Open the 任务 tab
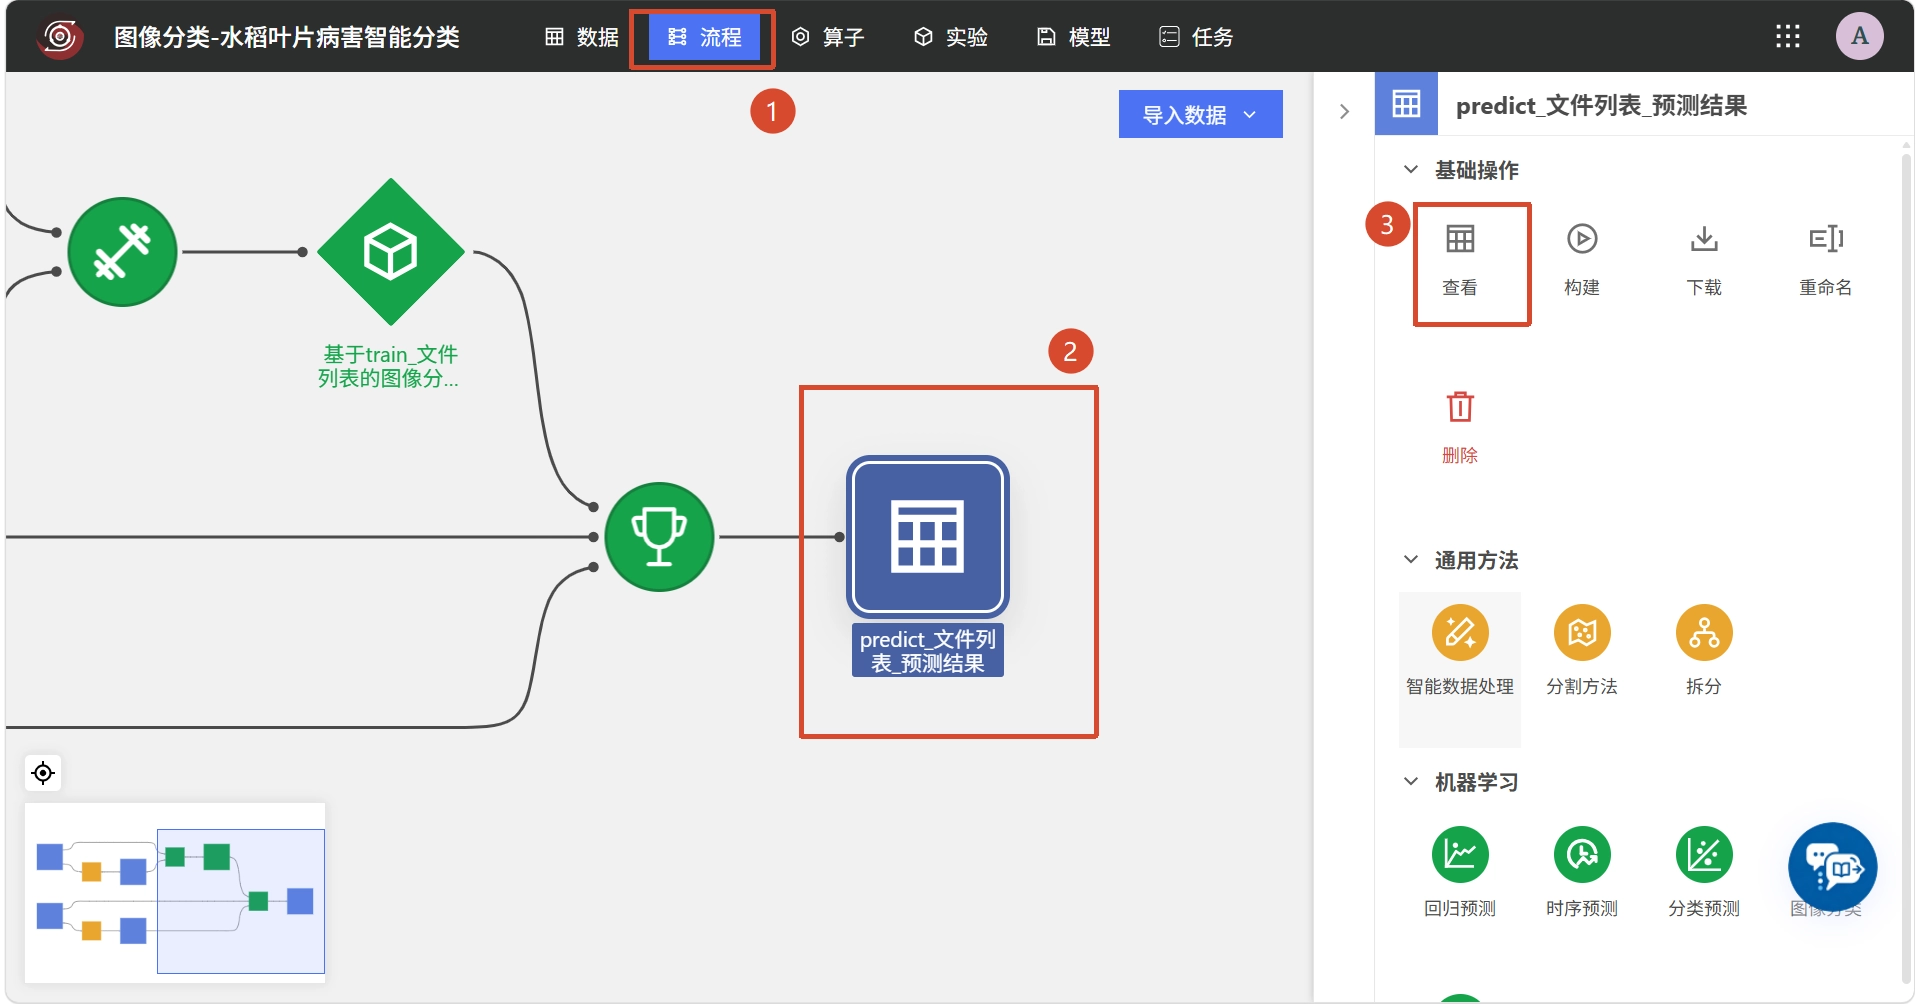This screenshot has width=1920, height=1008. 1197,37
